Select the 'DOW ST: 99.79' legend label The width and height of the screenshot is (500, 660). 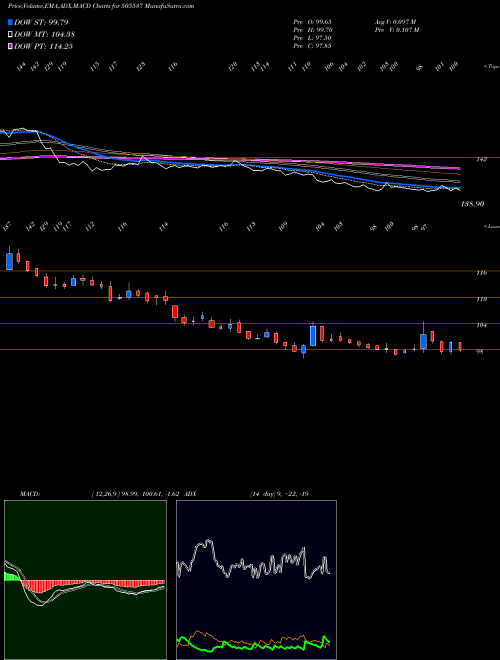coord(41,22)
